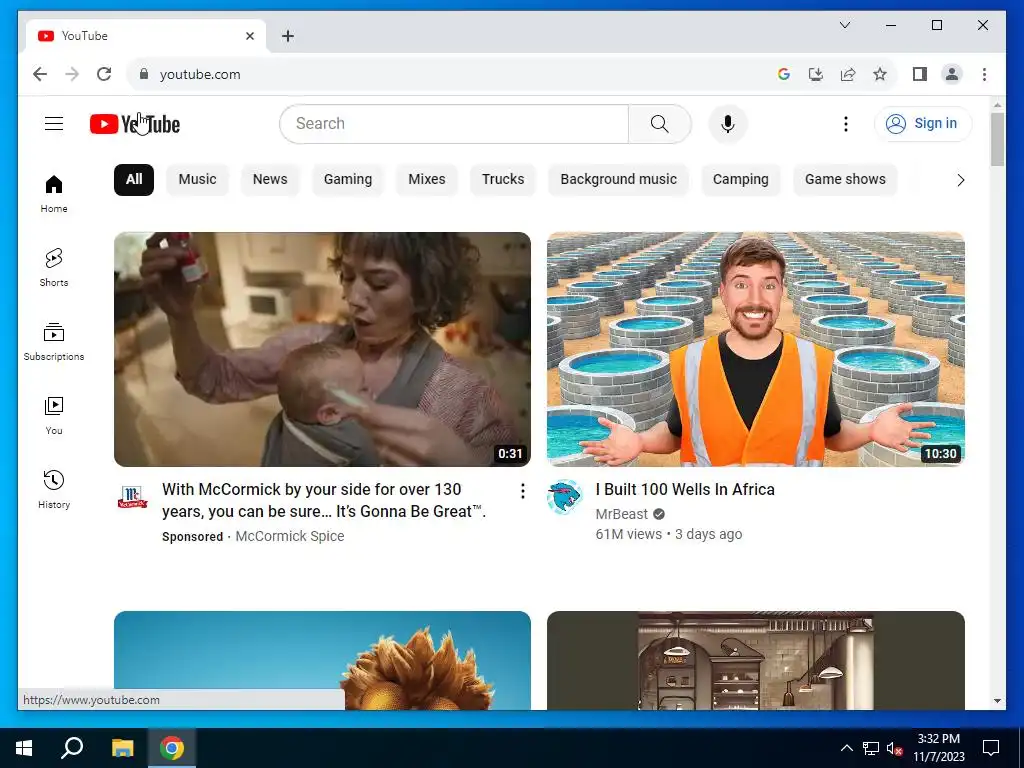Click the Google icon in address bar
1024x768 pixels.
pyautogui.click(x=784, y=74)
